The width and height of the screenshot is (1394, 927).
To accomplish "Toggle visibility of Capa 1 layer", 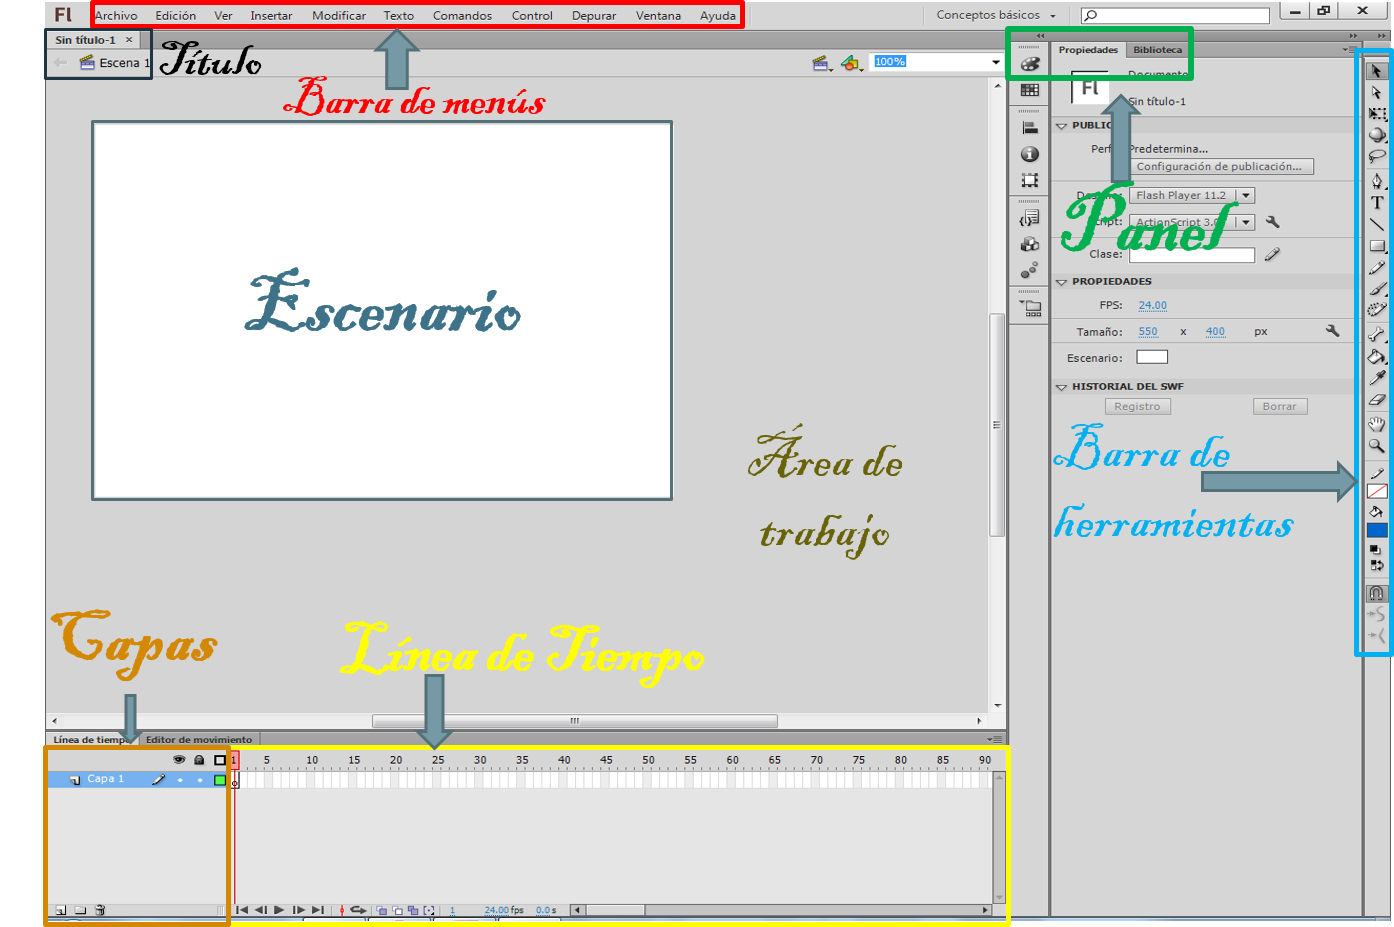I will point(179,780).
